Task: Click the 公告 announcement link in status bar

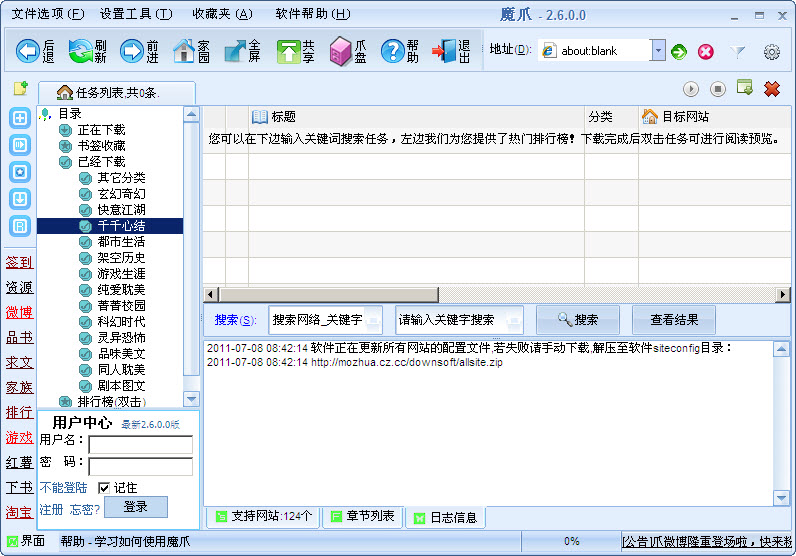Action: point(707,542)
